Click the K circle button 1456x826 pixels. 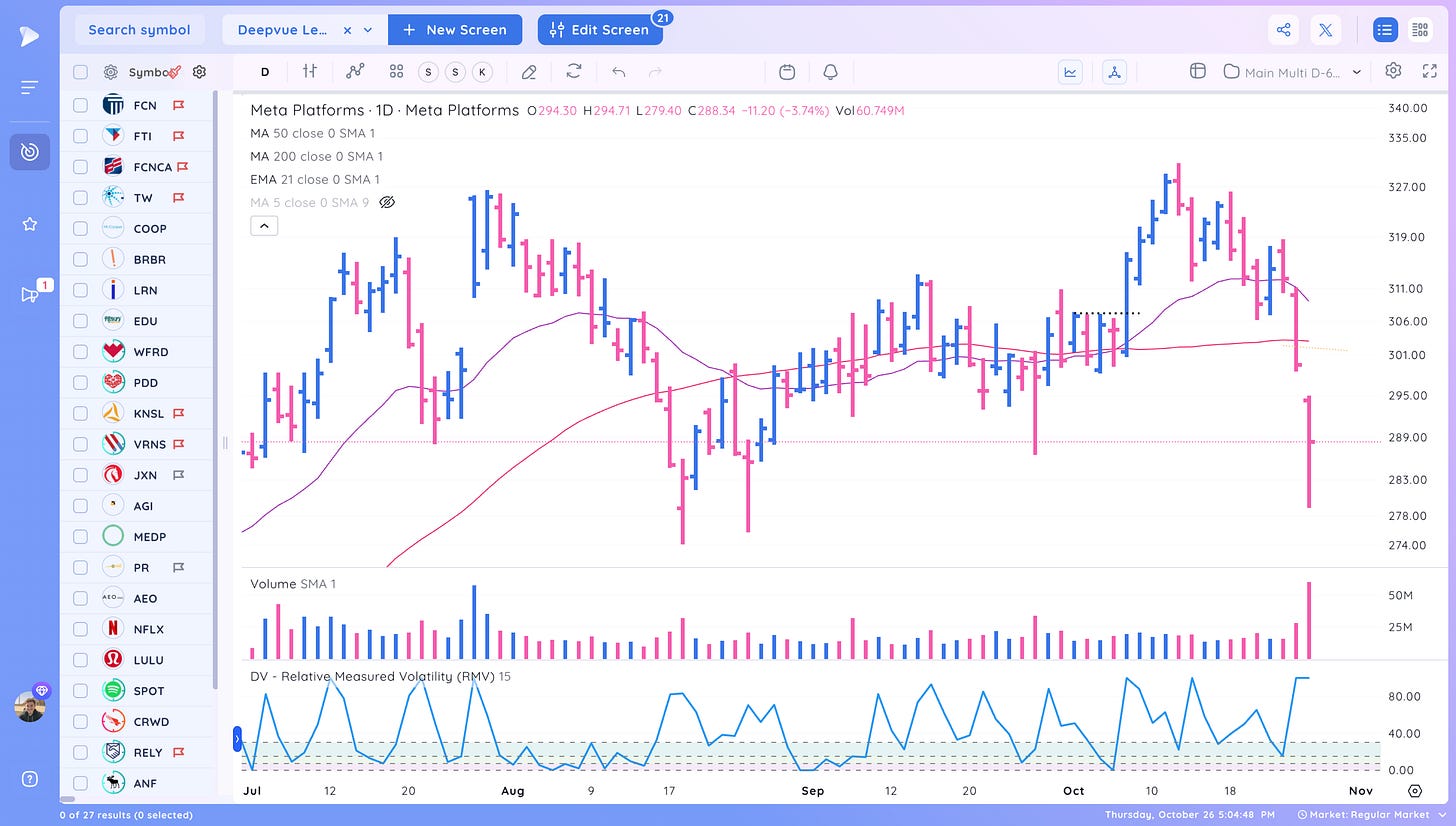[483, 71]
